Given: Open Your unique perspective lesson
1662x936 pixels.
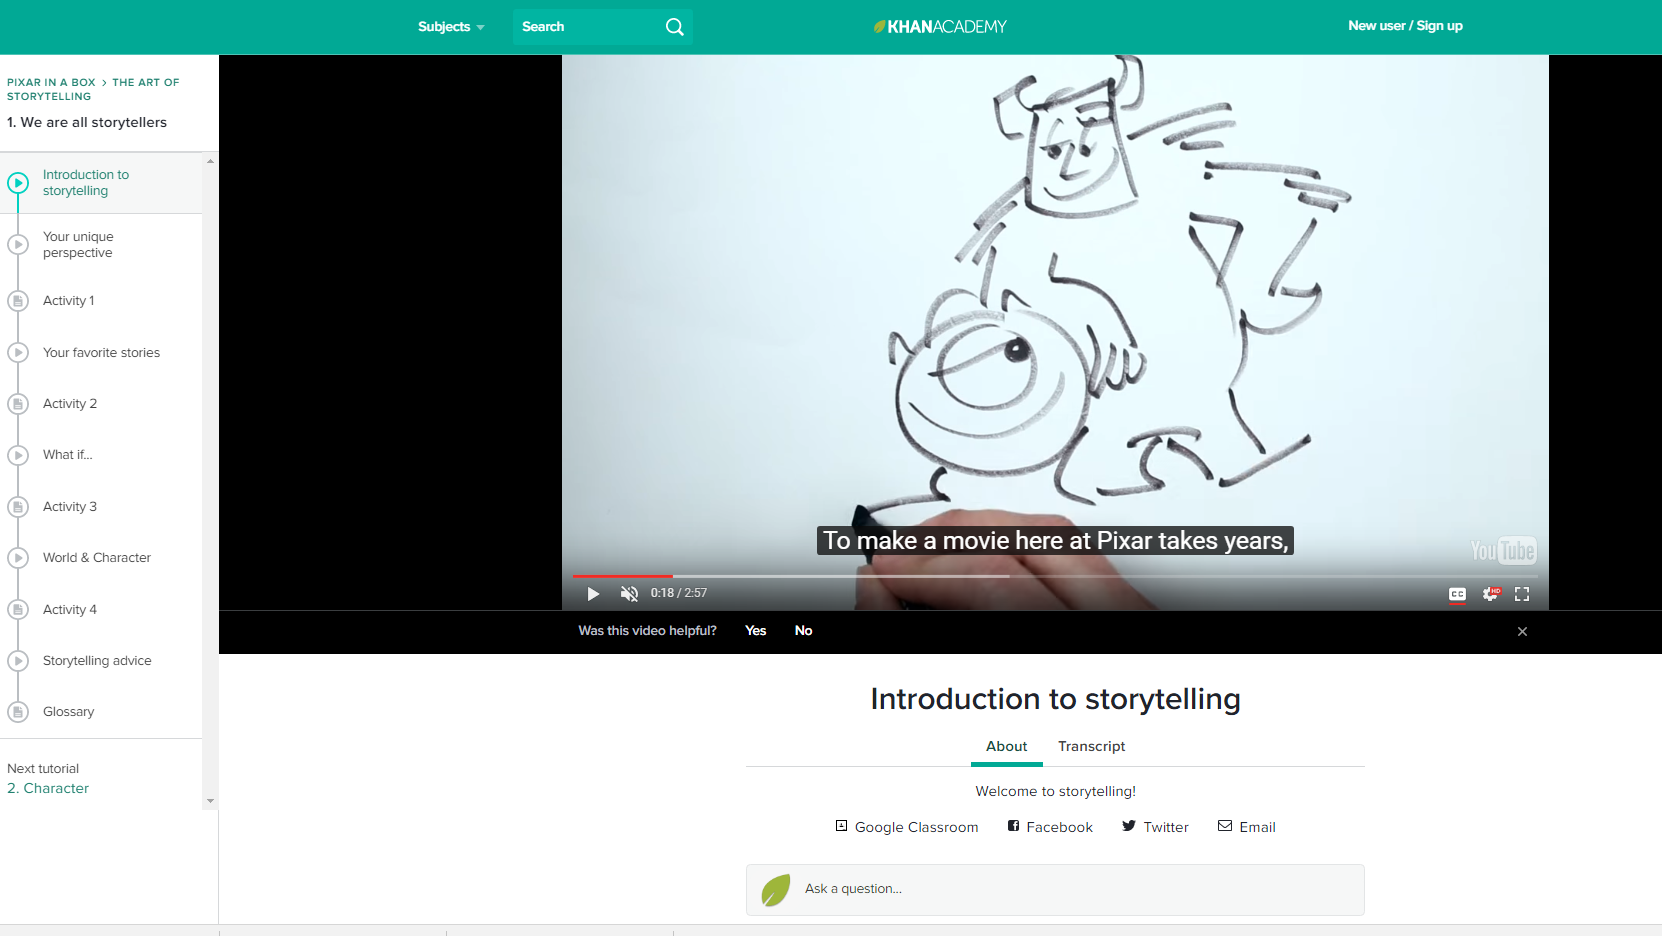Looking at the screenshot, I should pyautogui.click(x=78, y=245).
